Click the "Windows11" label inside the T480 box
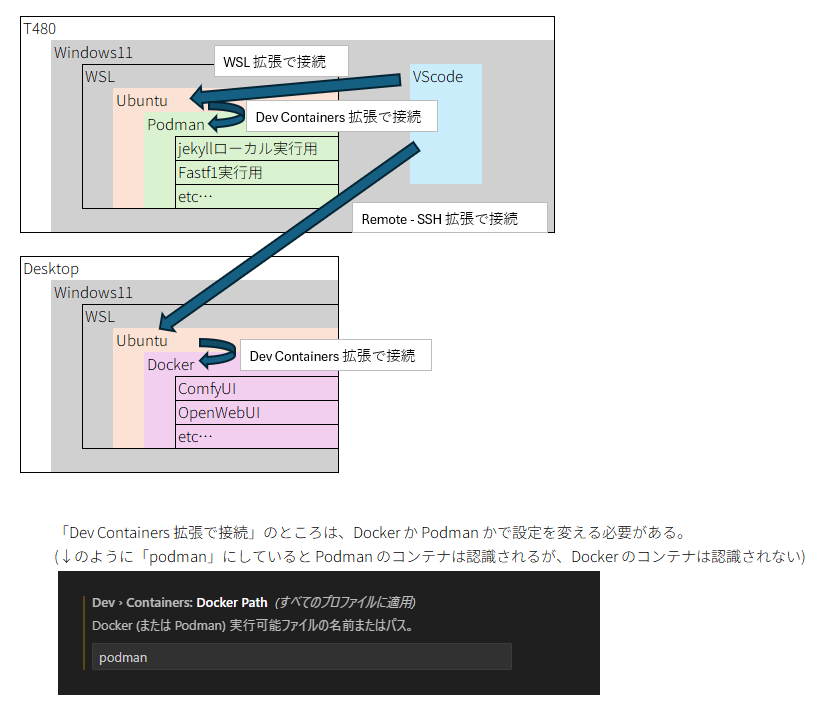Image resolution: width=826 pixels, height=714 pixels. tap(93, 53)
